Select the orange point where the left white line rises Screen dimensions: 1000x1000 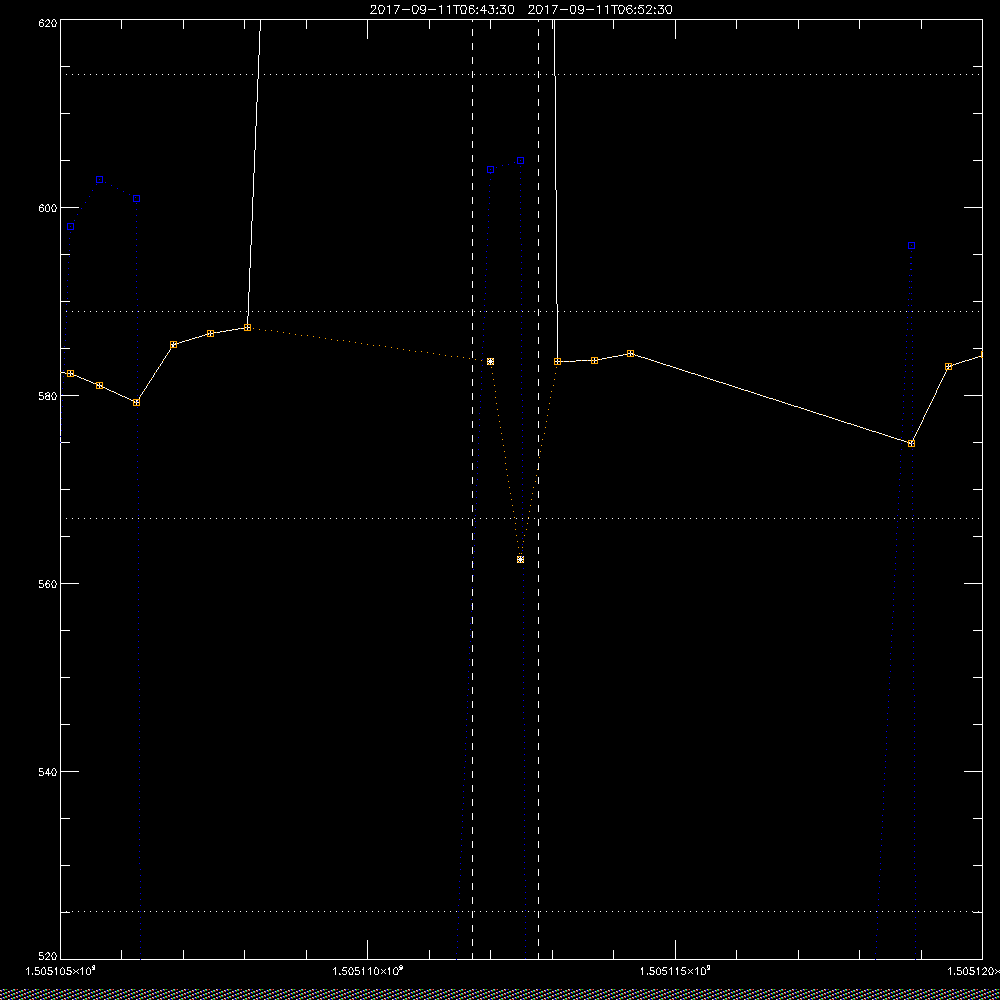247,328
